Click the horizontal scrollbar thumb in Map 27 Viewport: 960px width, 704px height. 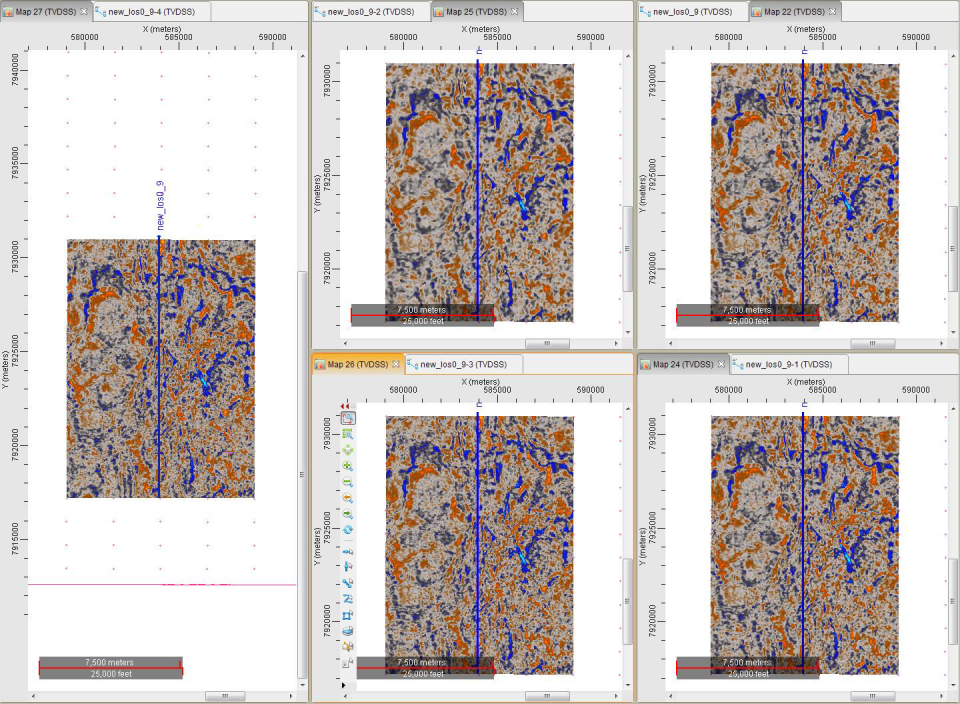(x=225, y=696)
